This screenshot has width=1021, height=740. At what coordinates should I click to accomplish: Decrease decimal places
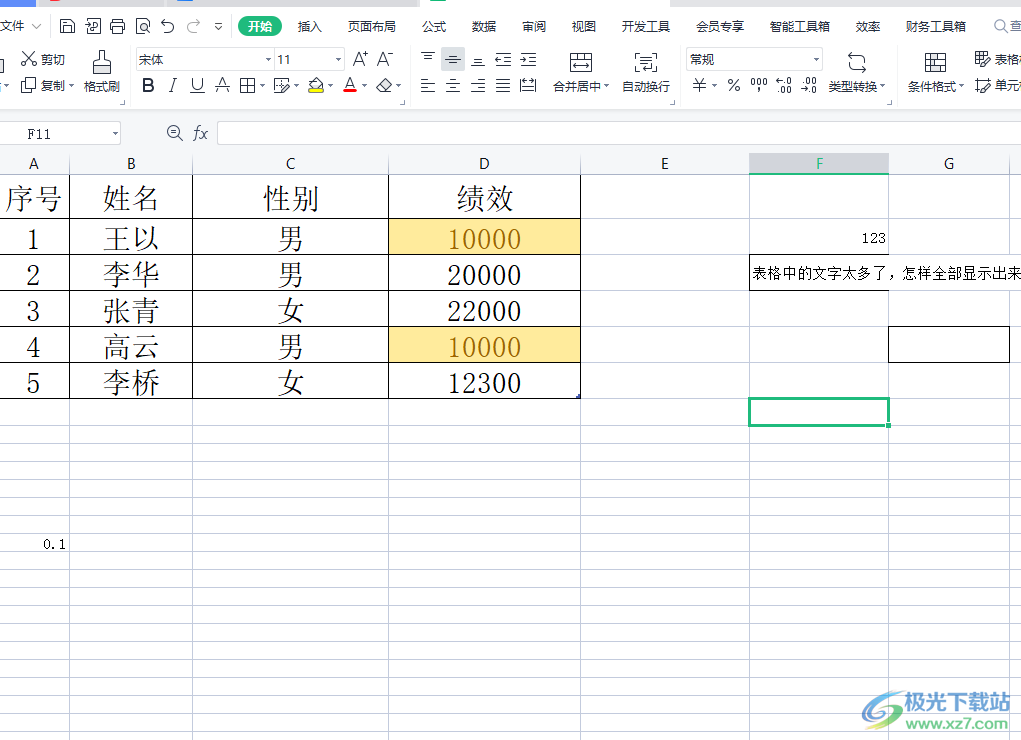point(809,85)
